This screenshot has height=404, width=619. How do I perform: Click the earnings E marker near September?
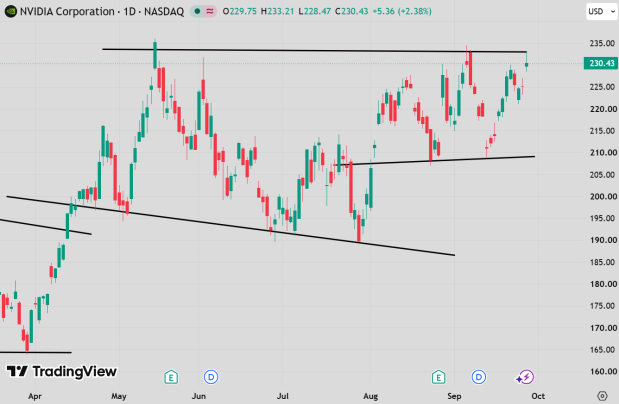pyautogui.click(x=439, y=377)
